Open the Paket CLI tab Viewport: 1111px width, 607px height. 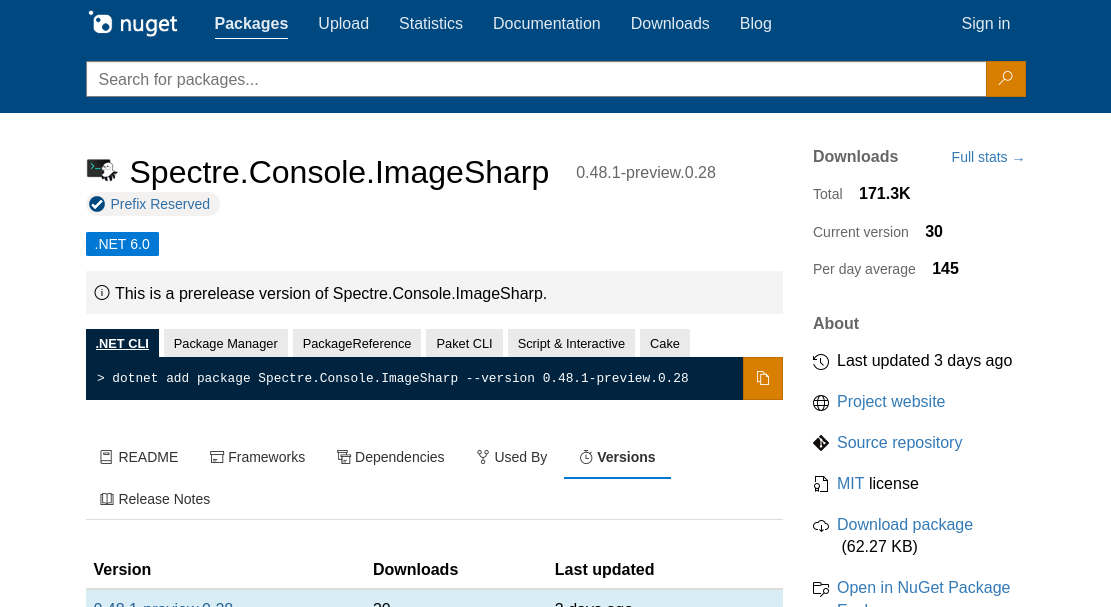click(464, 343)
